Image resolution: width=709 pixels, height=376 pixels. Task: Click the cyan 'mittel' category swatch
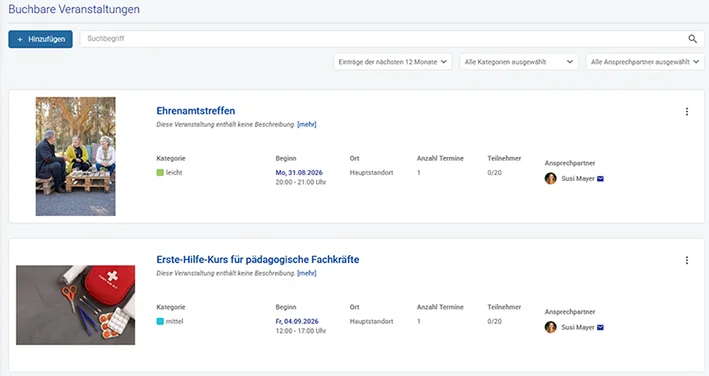pyautogui.click(x=160, y=321)
